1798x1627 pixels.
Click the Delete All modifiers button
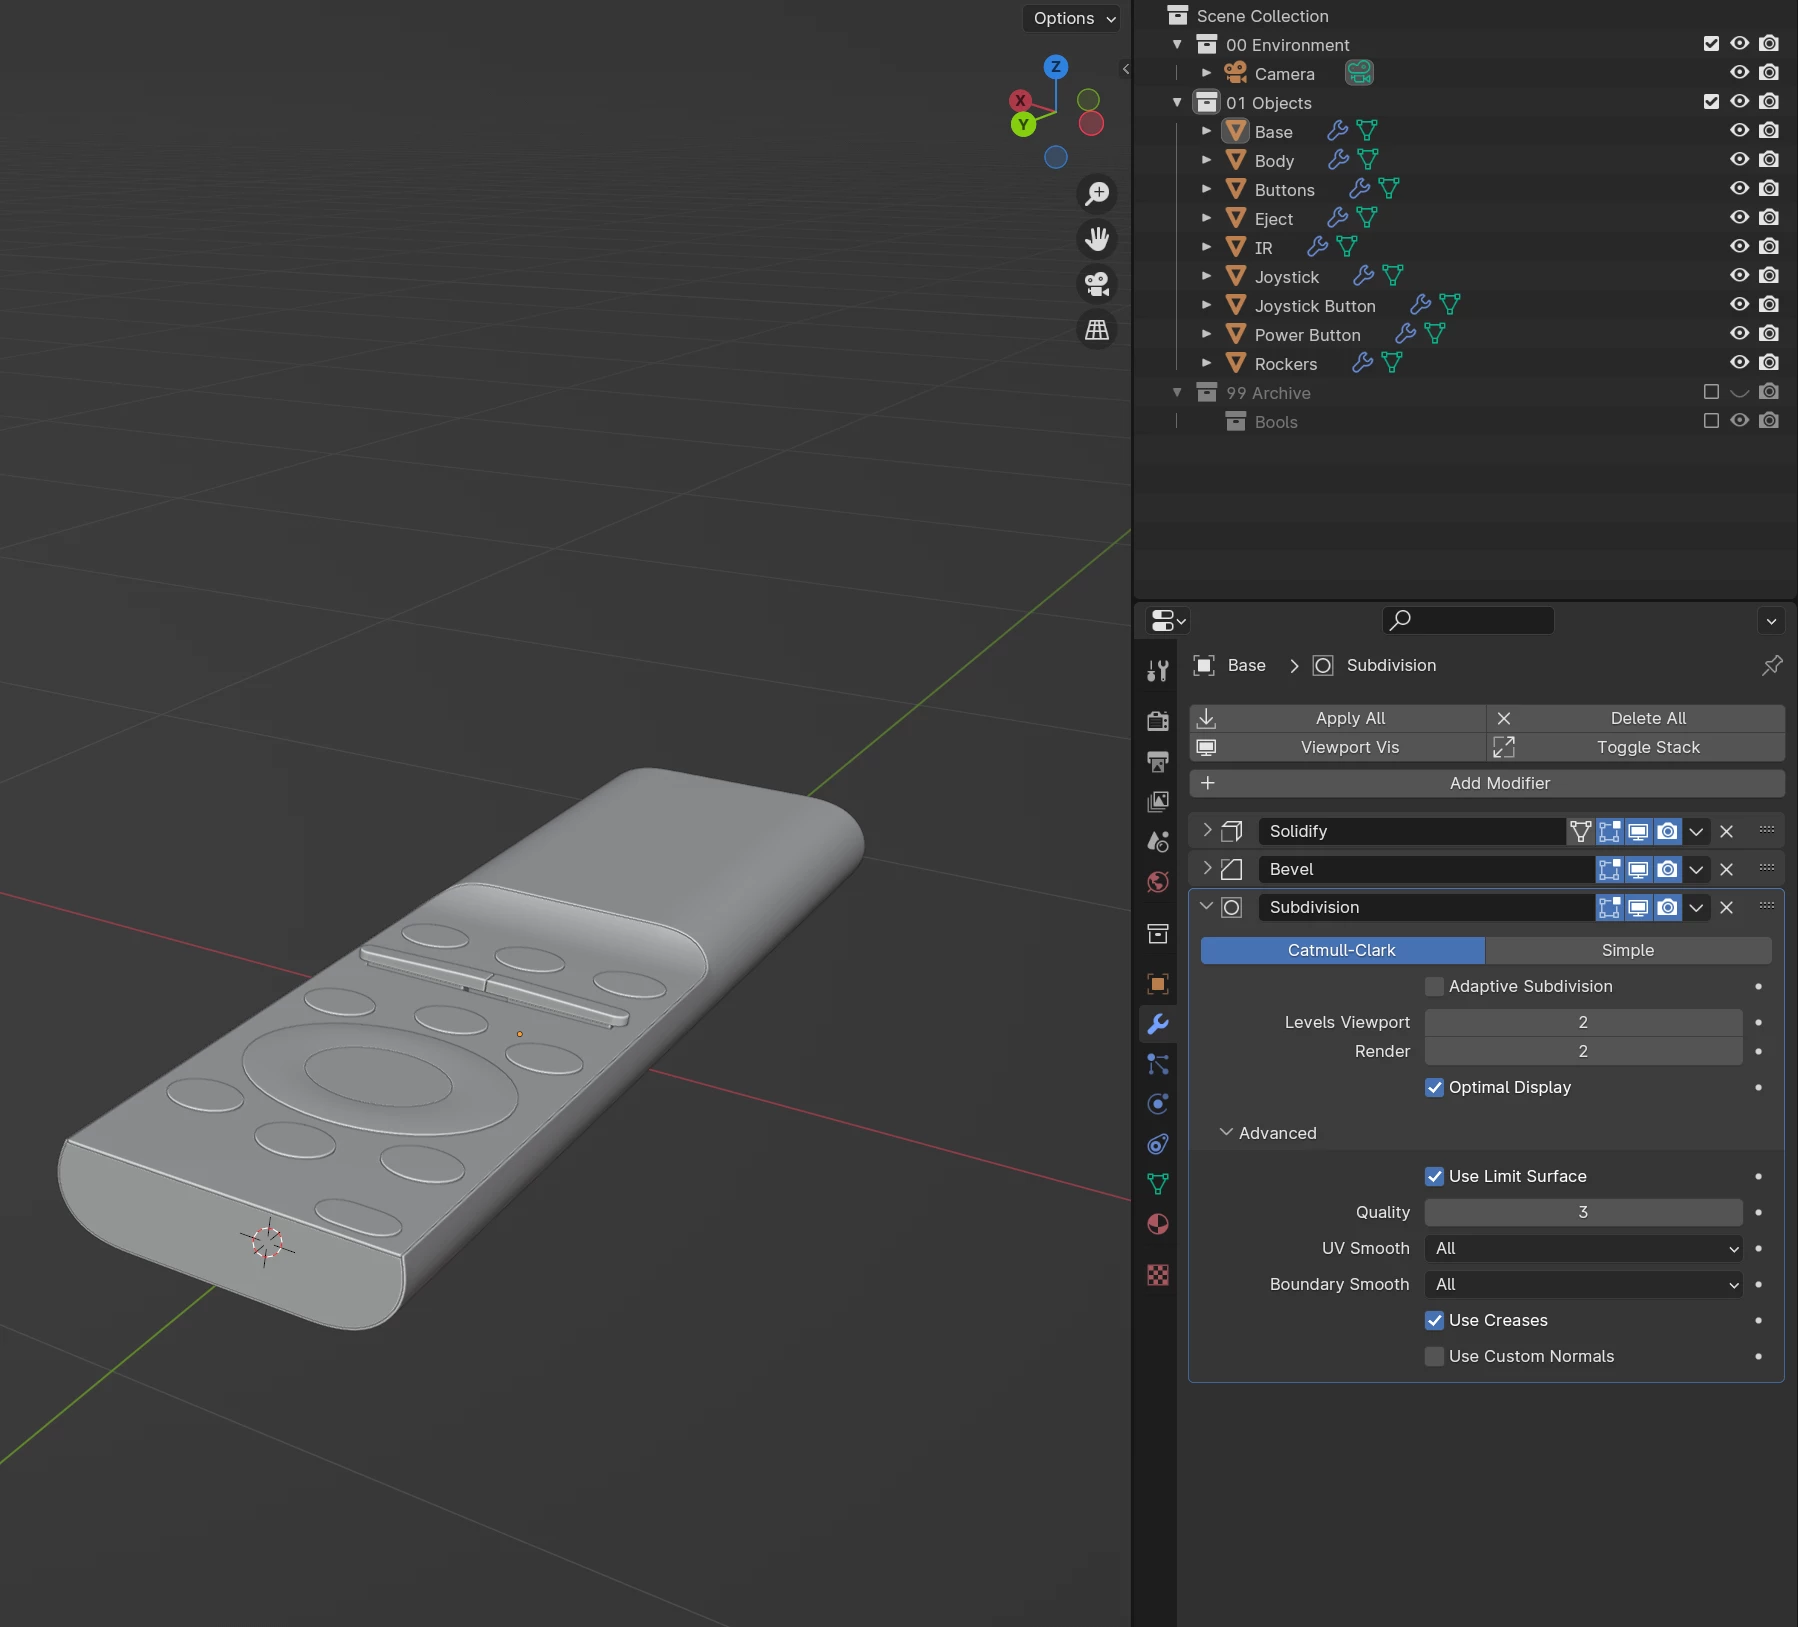tap(1636, 718)
